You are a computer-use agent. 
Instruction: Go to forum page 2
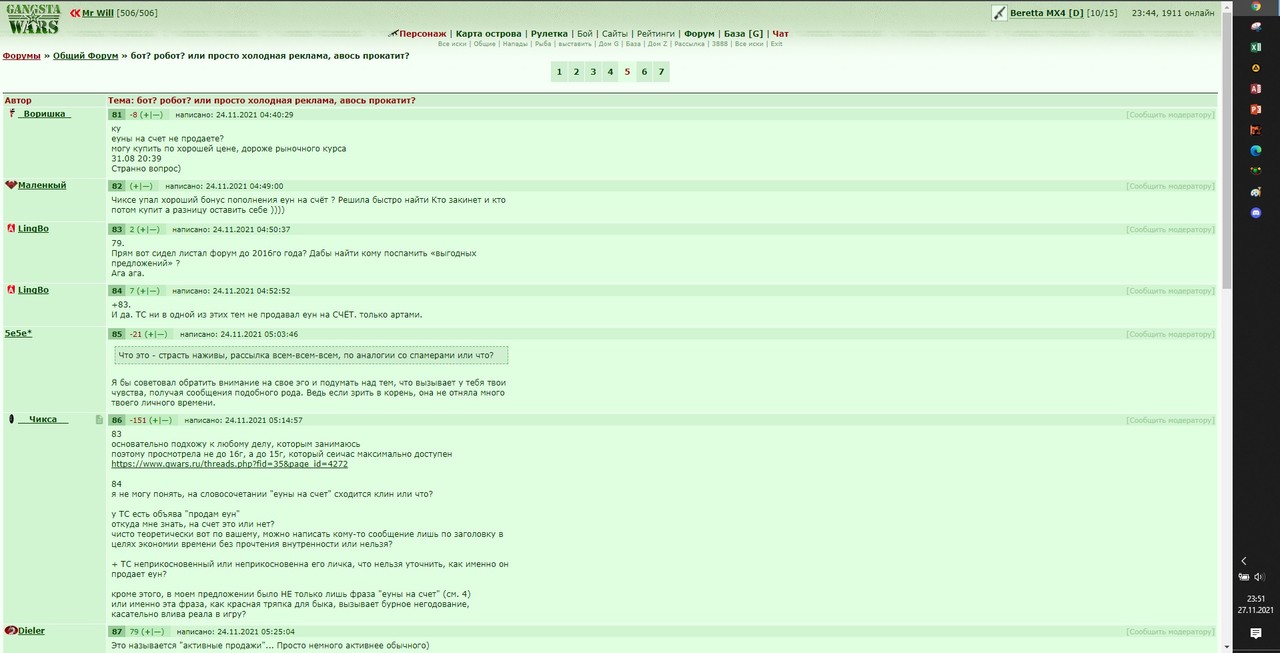(x=576, y=71)
